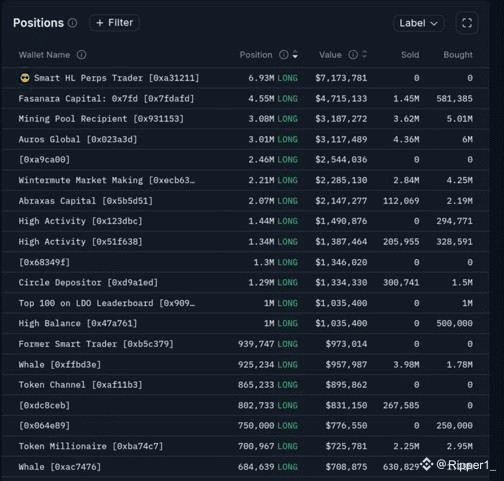Screen dimensions: 504x481
Task: Click the Sold column header
Action: tap(410, 55)
